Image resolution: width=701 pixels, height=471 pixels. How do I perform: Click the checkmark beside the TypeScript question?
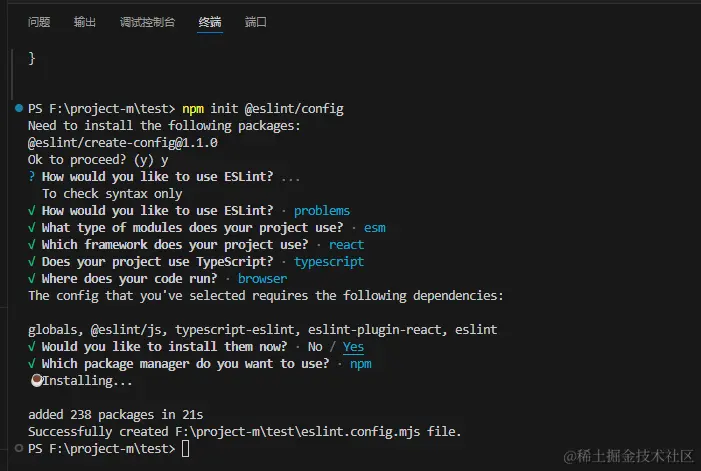(32, 261)
